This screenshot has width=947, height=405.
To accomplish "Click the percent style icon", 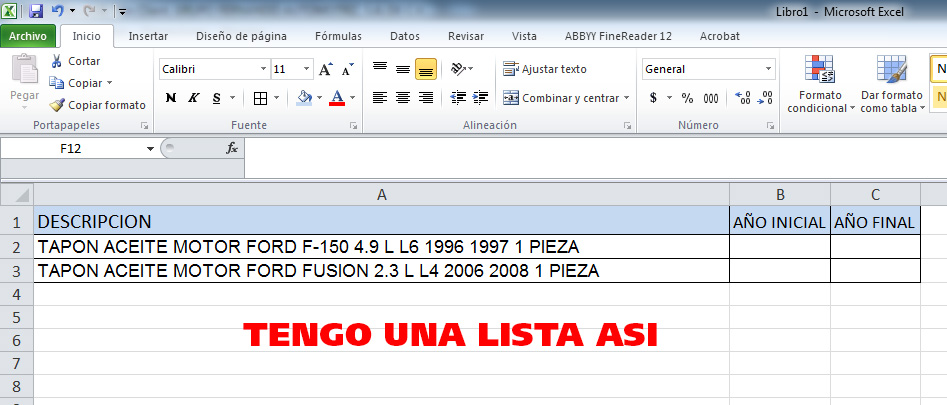I will tap(687, 98).
